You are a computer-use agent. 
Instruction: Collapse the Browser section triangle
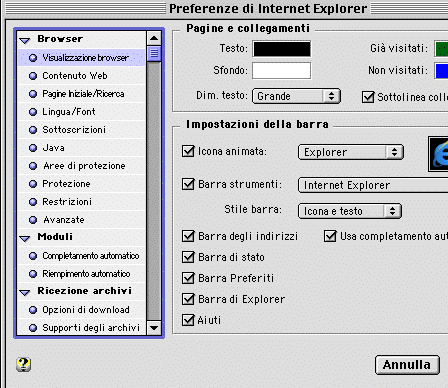click(25, 40)
